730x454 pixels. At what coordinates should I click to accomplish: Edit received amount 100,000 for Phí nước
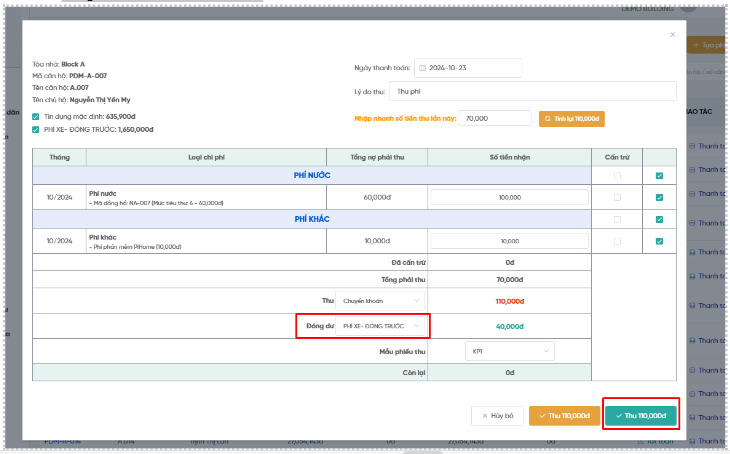[x=509, y=197]
